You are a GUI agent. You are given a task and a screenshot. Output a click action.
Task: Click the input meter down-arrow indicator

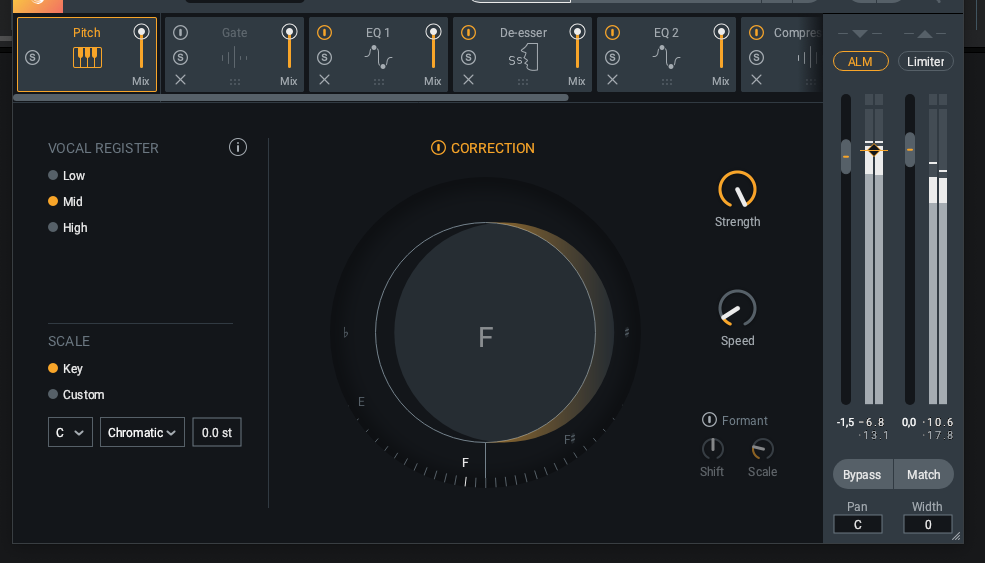860,33
